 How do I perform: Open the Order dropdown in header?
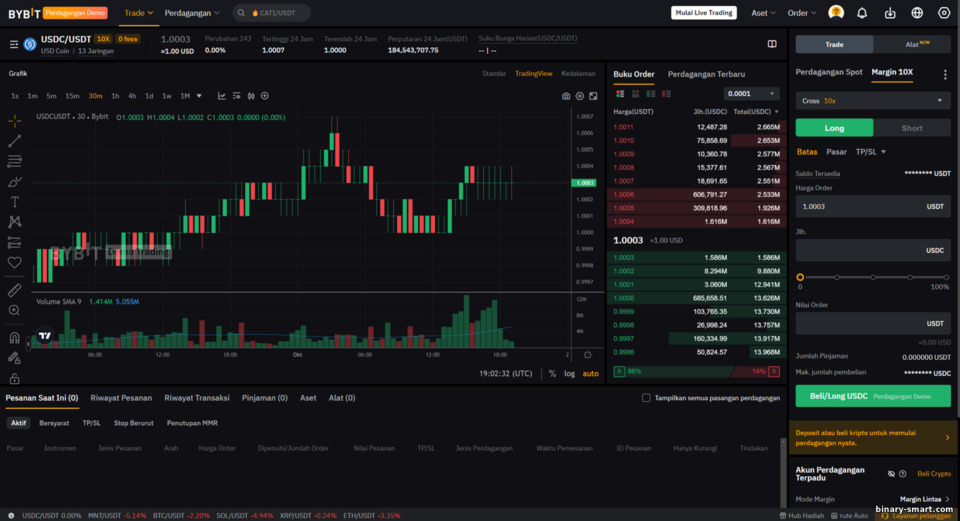pos(801,13)
